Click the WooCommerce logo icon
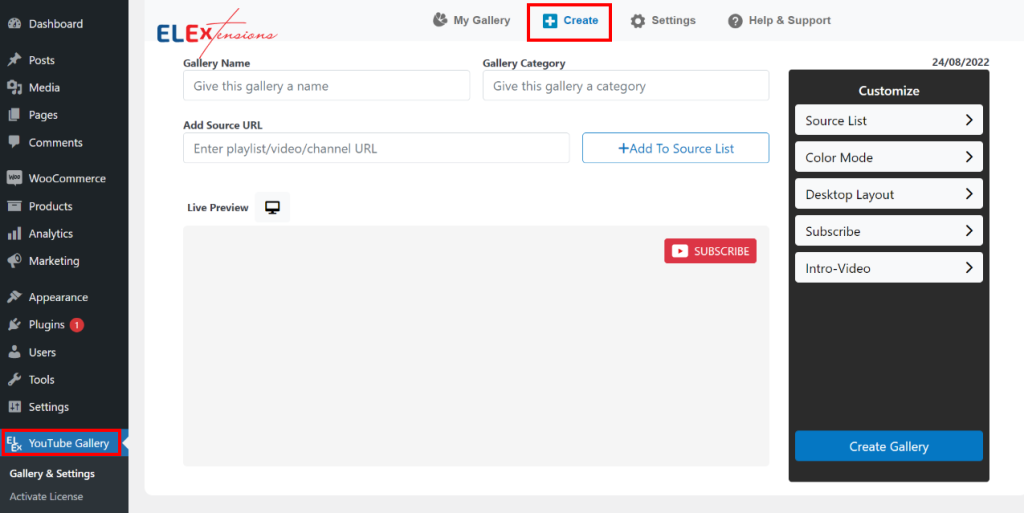This screenshot has width=1024, height=513. 14,178
